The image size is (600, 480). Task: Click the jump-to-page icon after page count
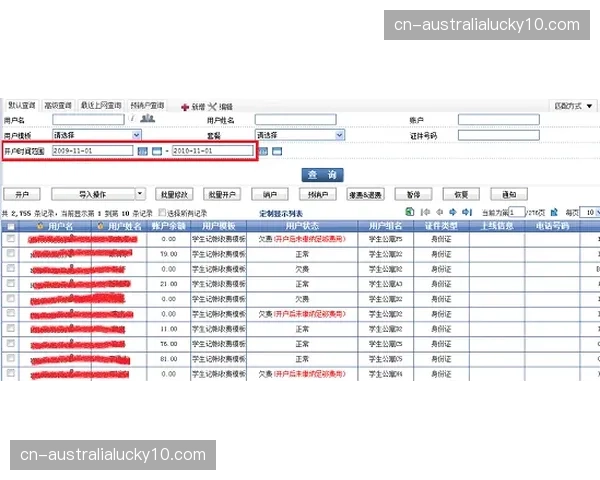[x=554, y=212]
